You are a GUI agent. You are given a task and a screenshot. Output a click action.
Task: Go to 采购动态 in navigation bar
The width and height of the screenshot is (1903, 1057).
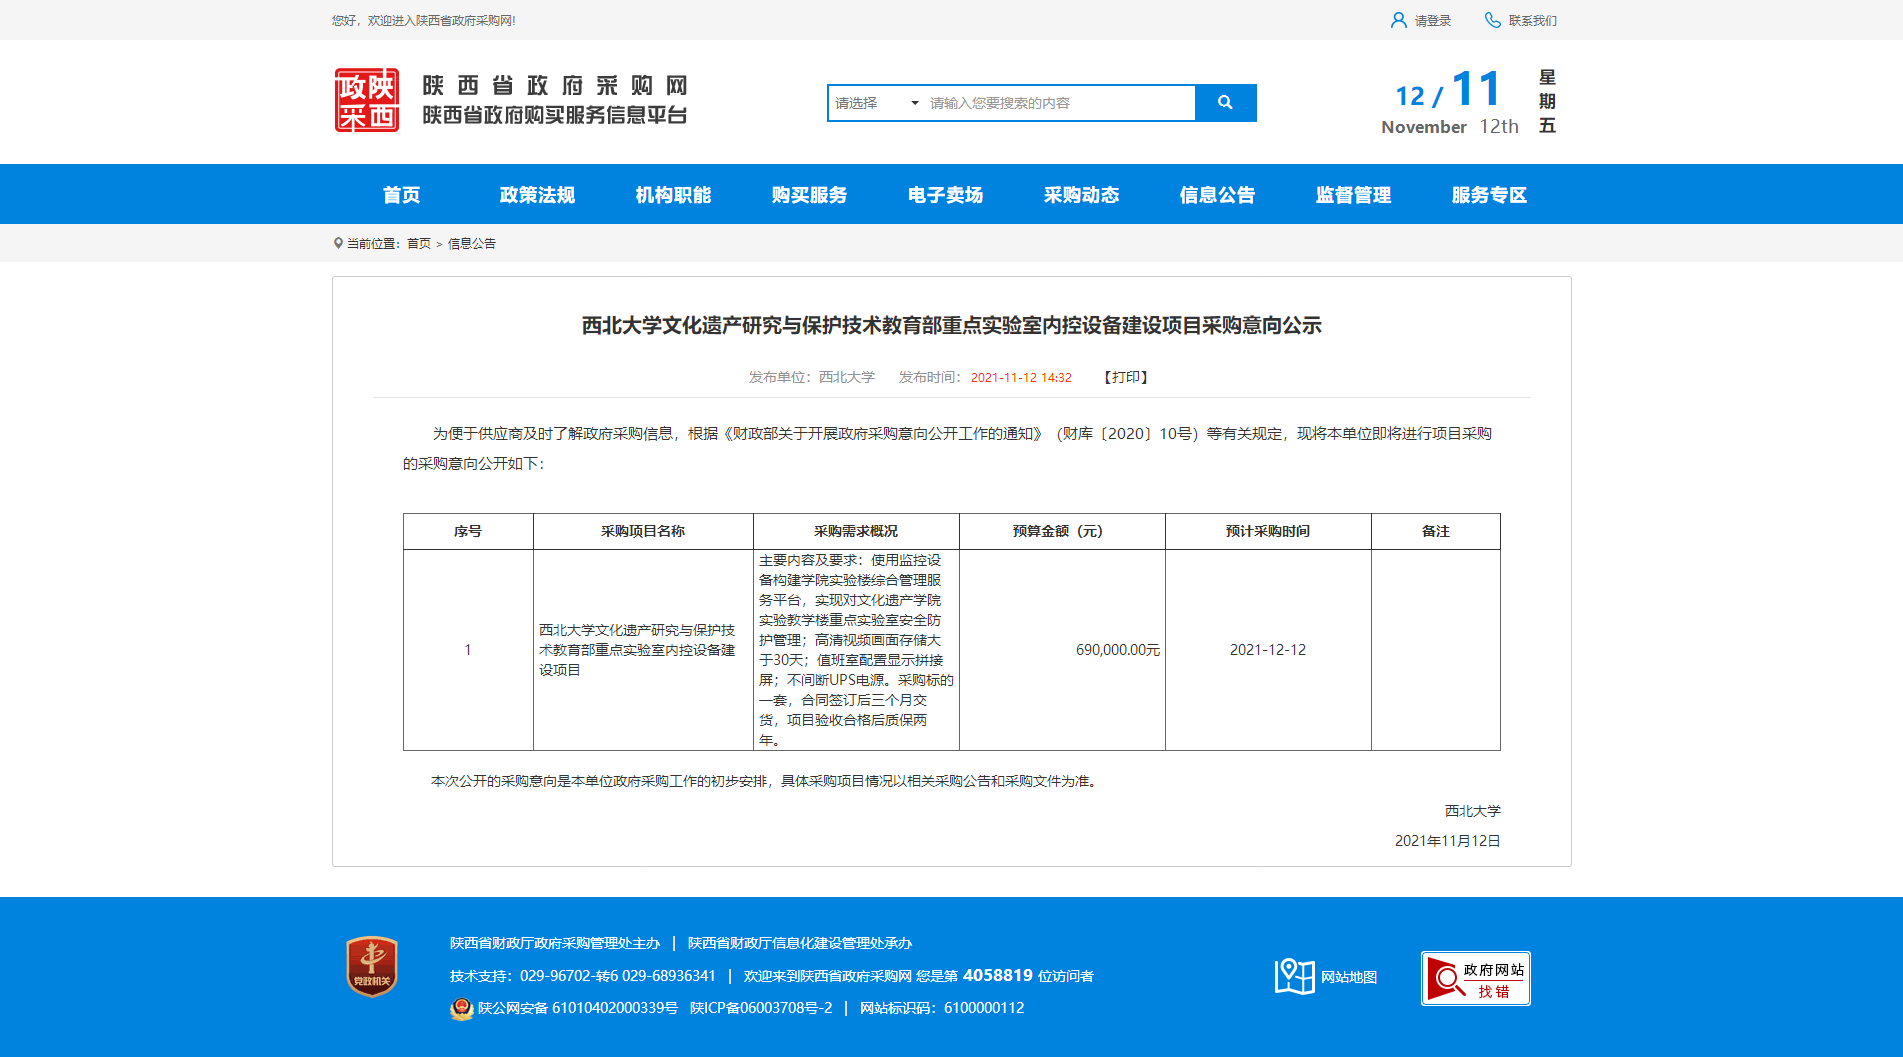point(1081,195)
